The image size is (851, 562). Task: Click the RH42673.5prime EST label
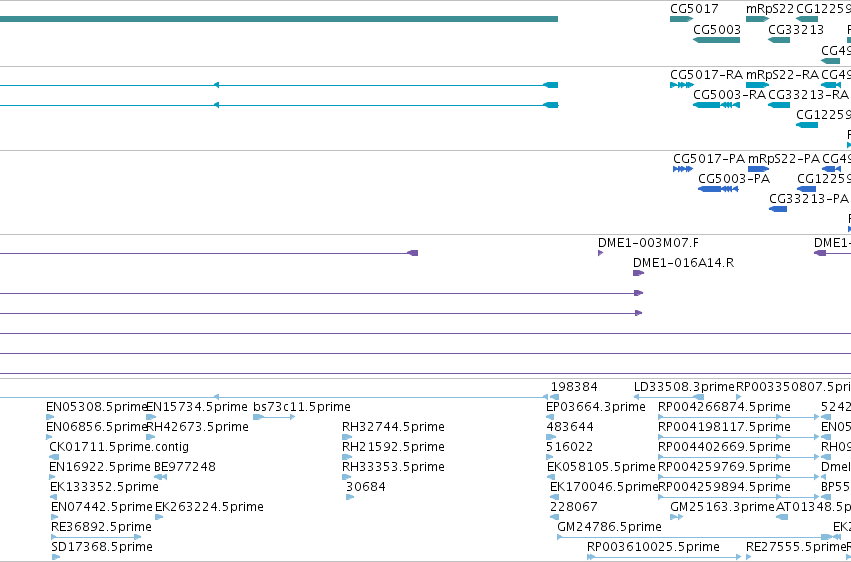tap(198, 427)
